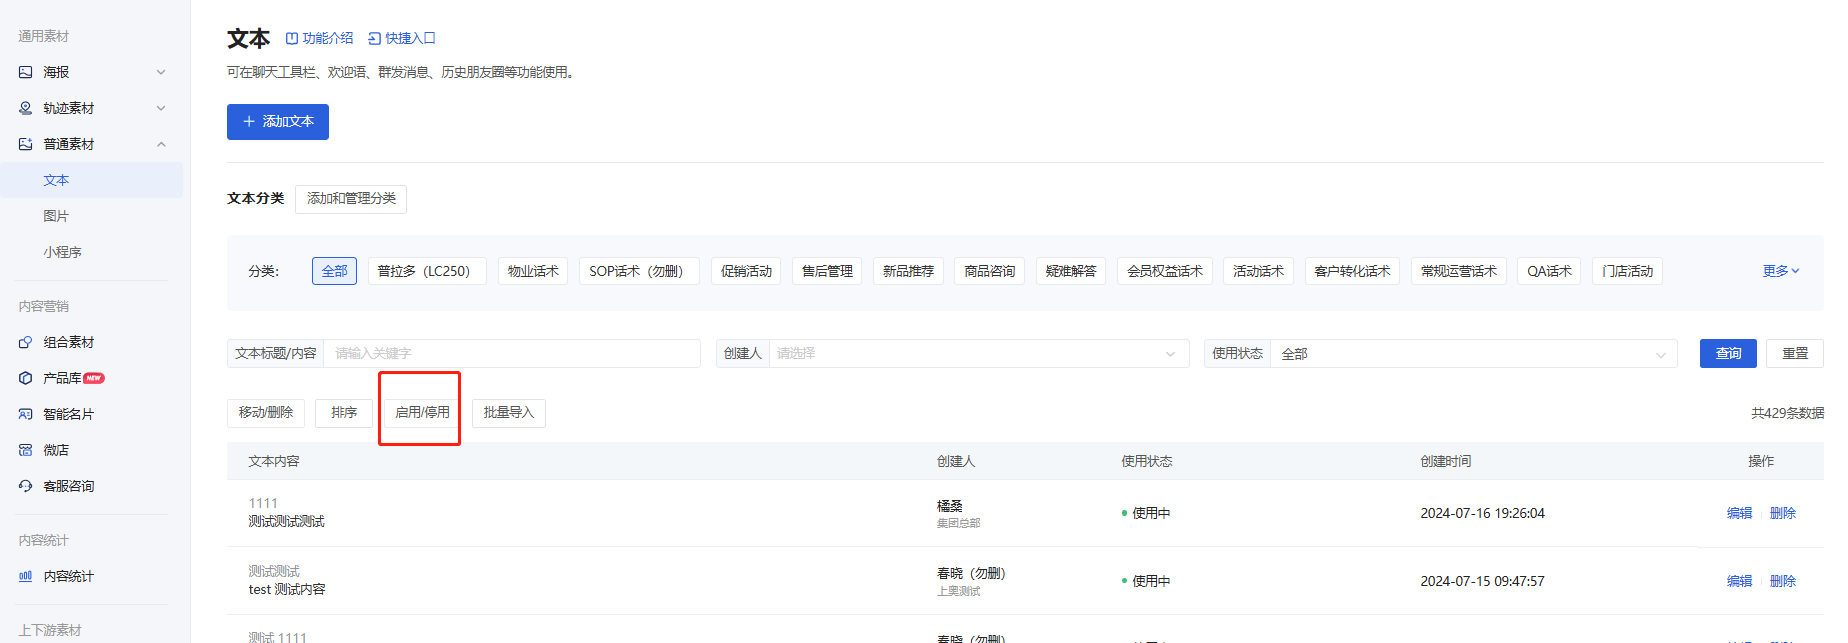Click the 普通素材 sidebar icon
The image size is (1848, 643).
point(26,144)
